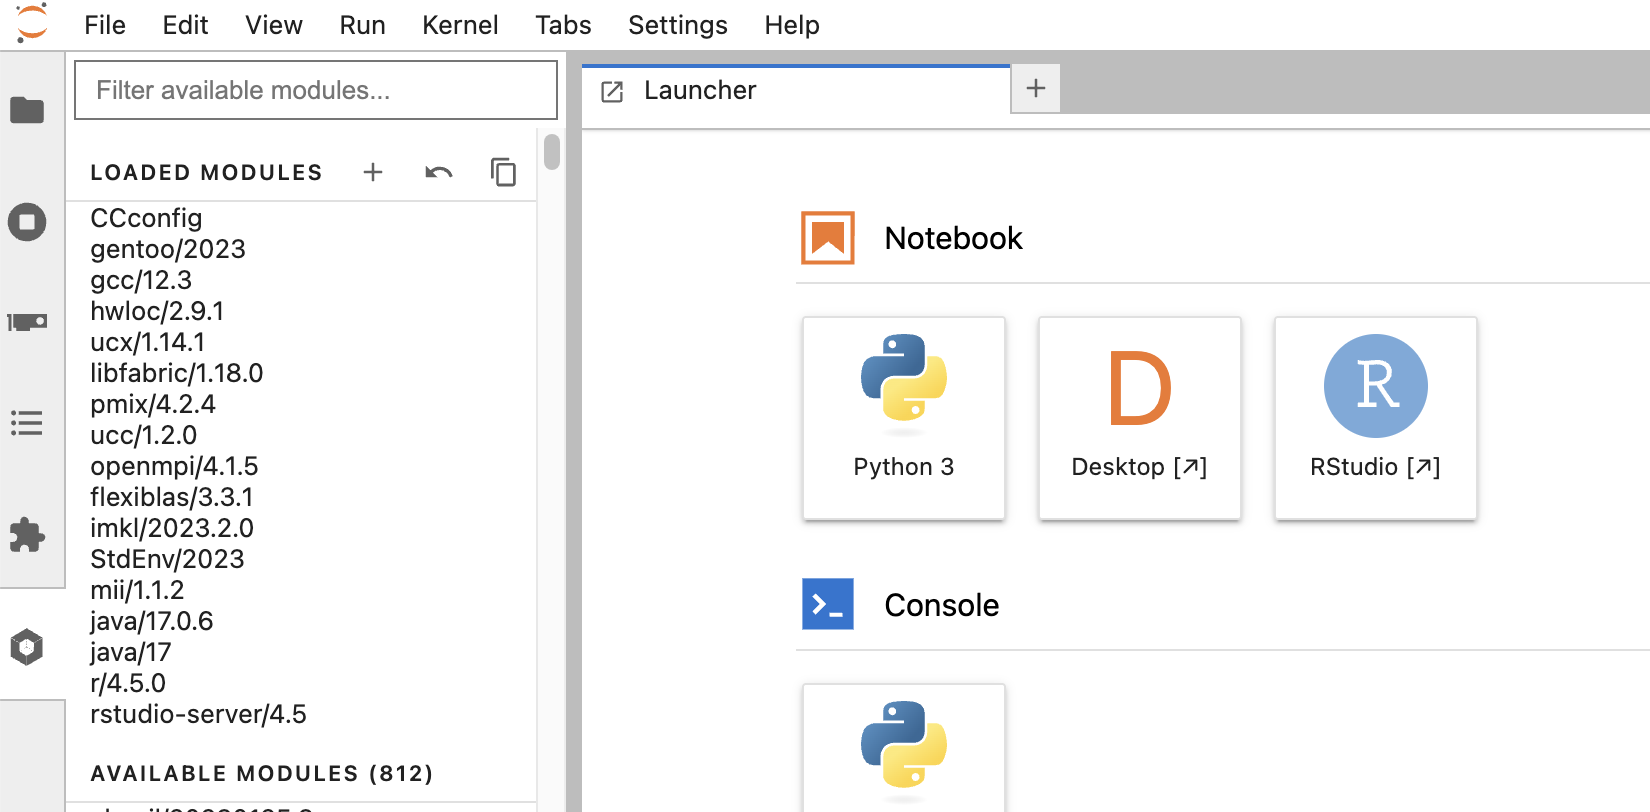This screenshot has width=1650, height=812.
Task: Select the StdEnv/2023 loaded module
Action: click(167, 559)
